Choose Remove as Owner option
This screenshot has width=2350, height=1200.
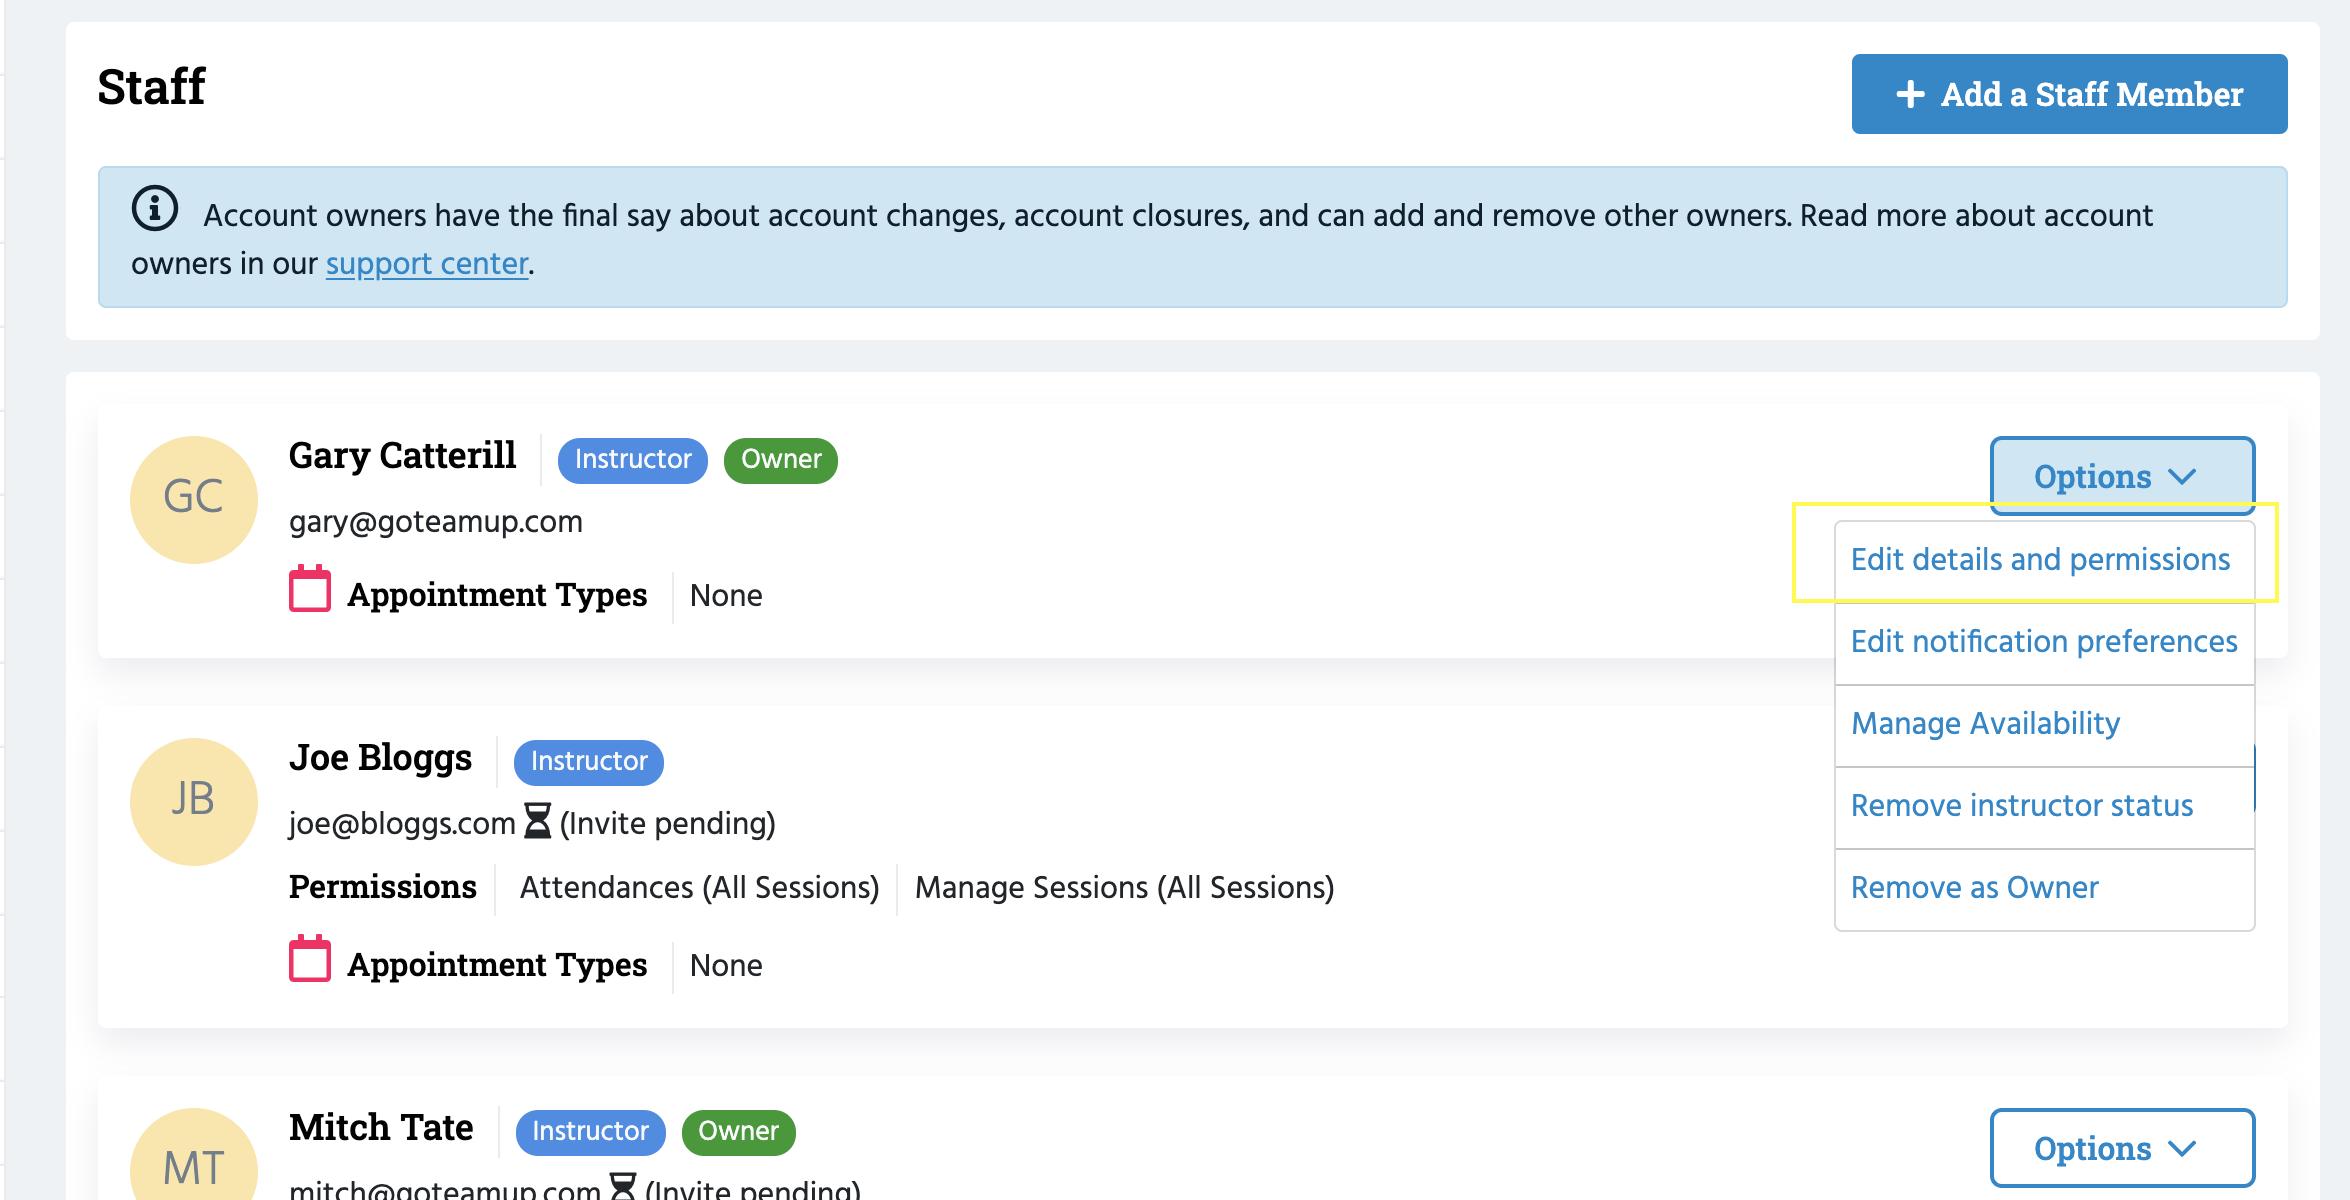click(x=1974, y=887)
